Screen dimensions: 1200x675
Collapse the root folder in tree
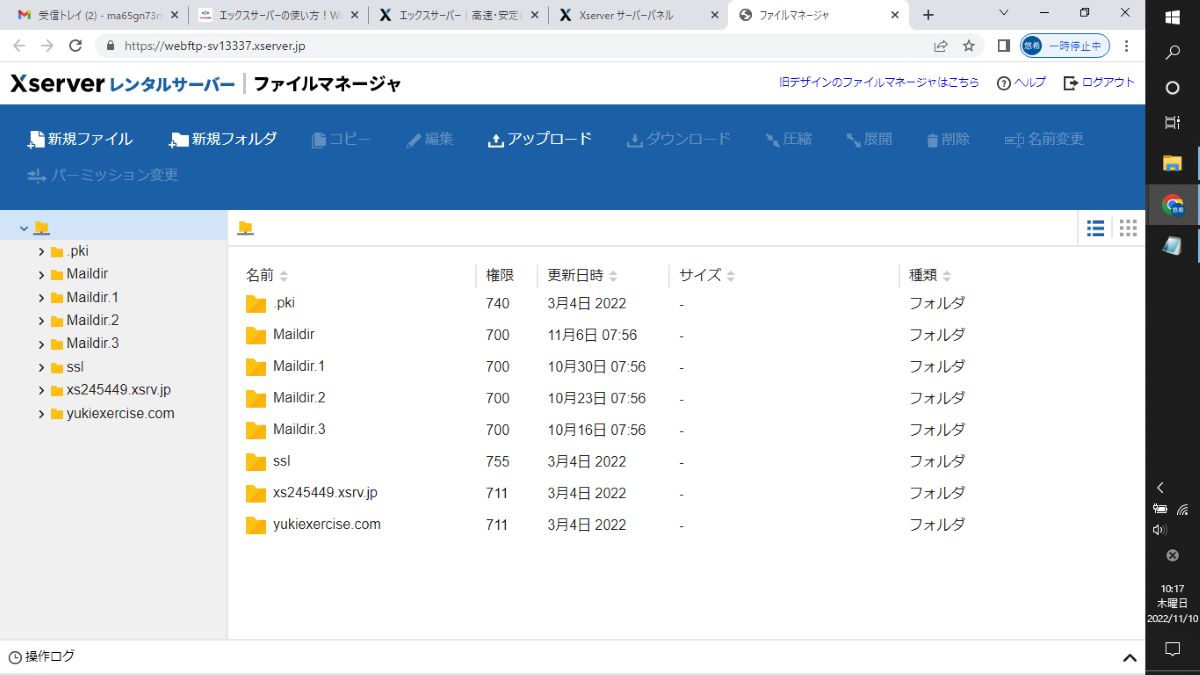point(24,228)
